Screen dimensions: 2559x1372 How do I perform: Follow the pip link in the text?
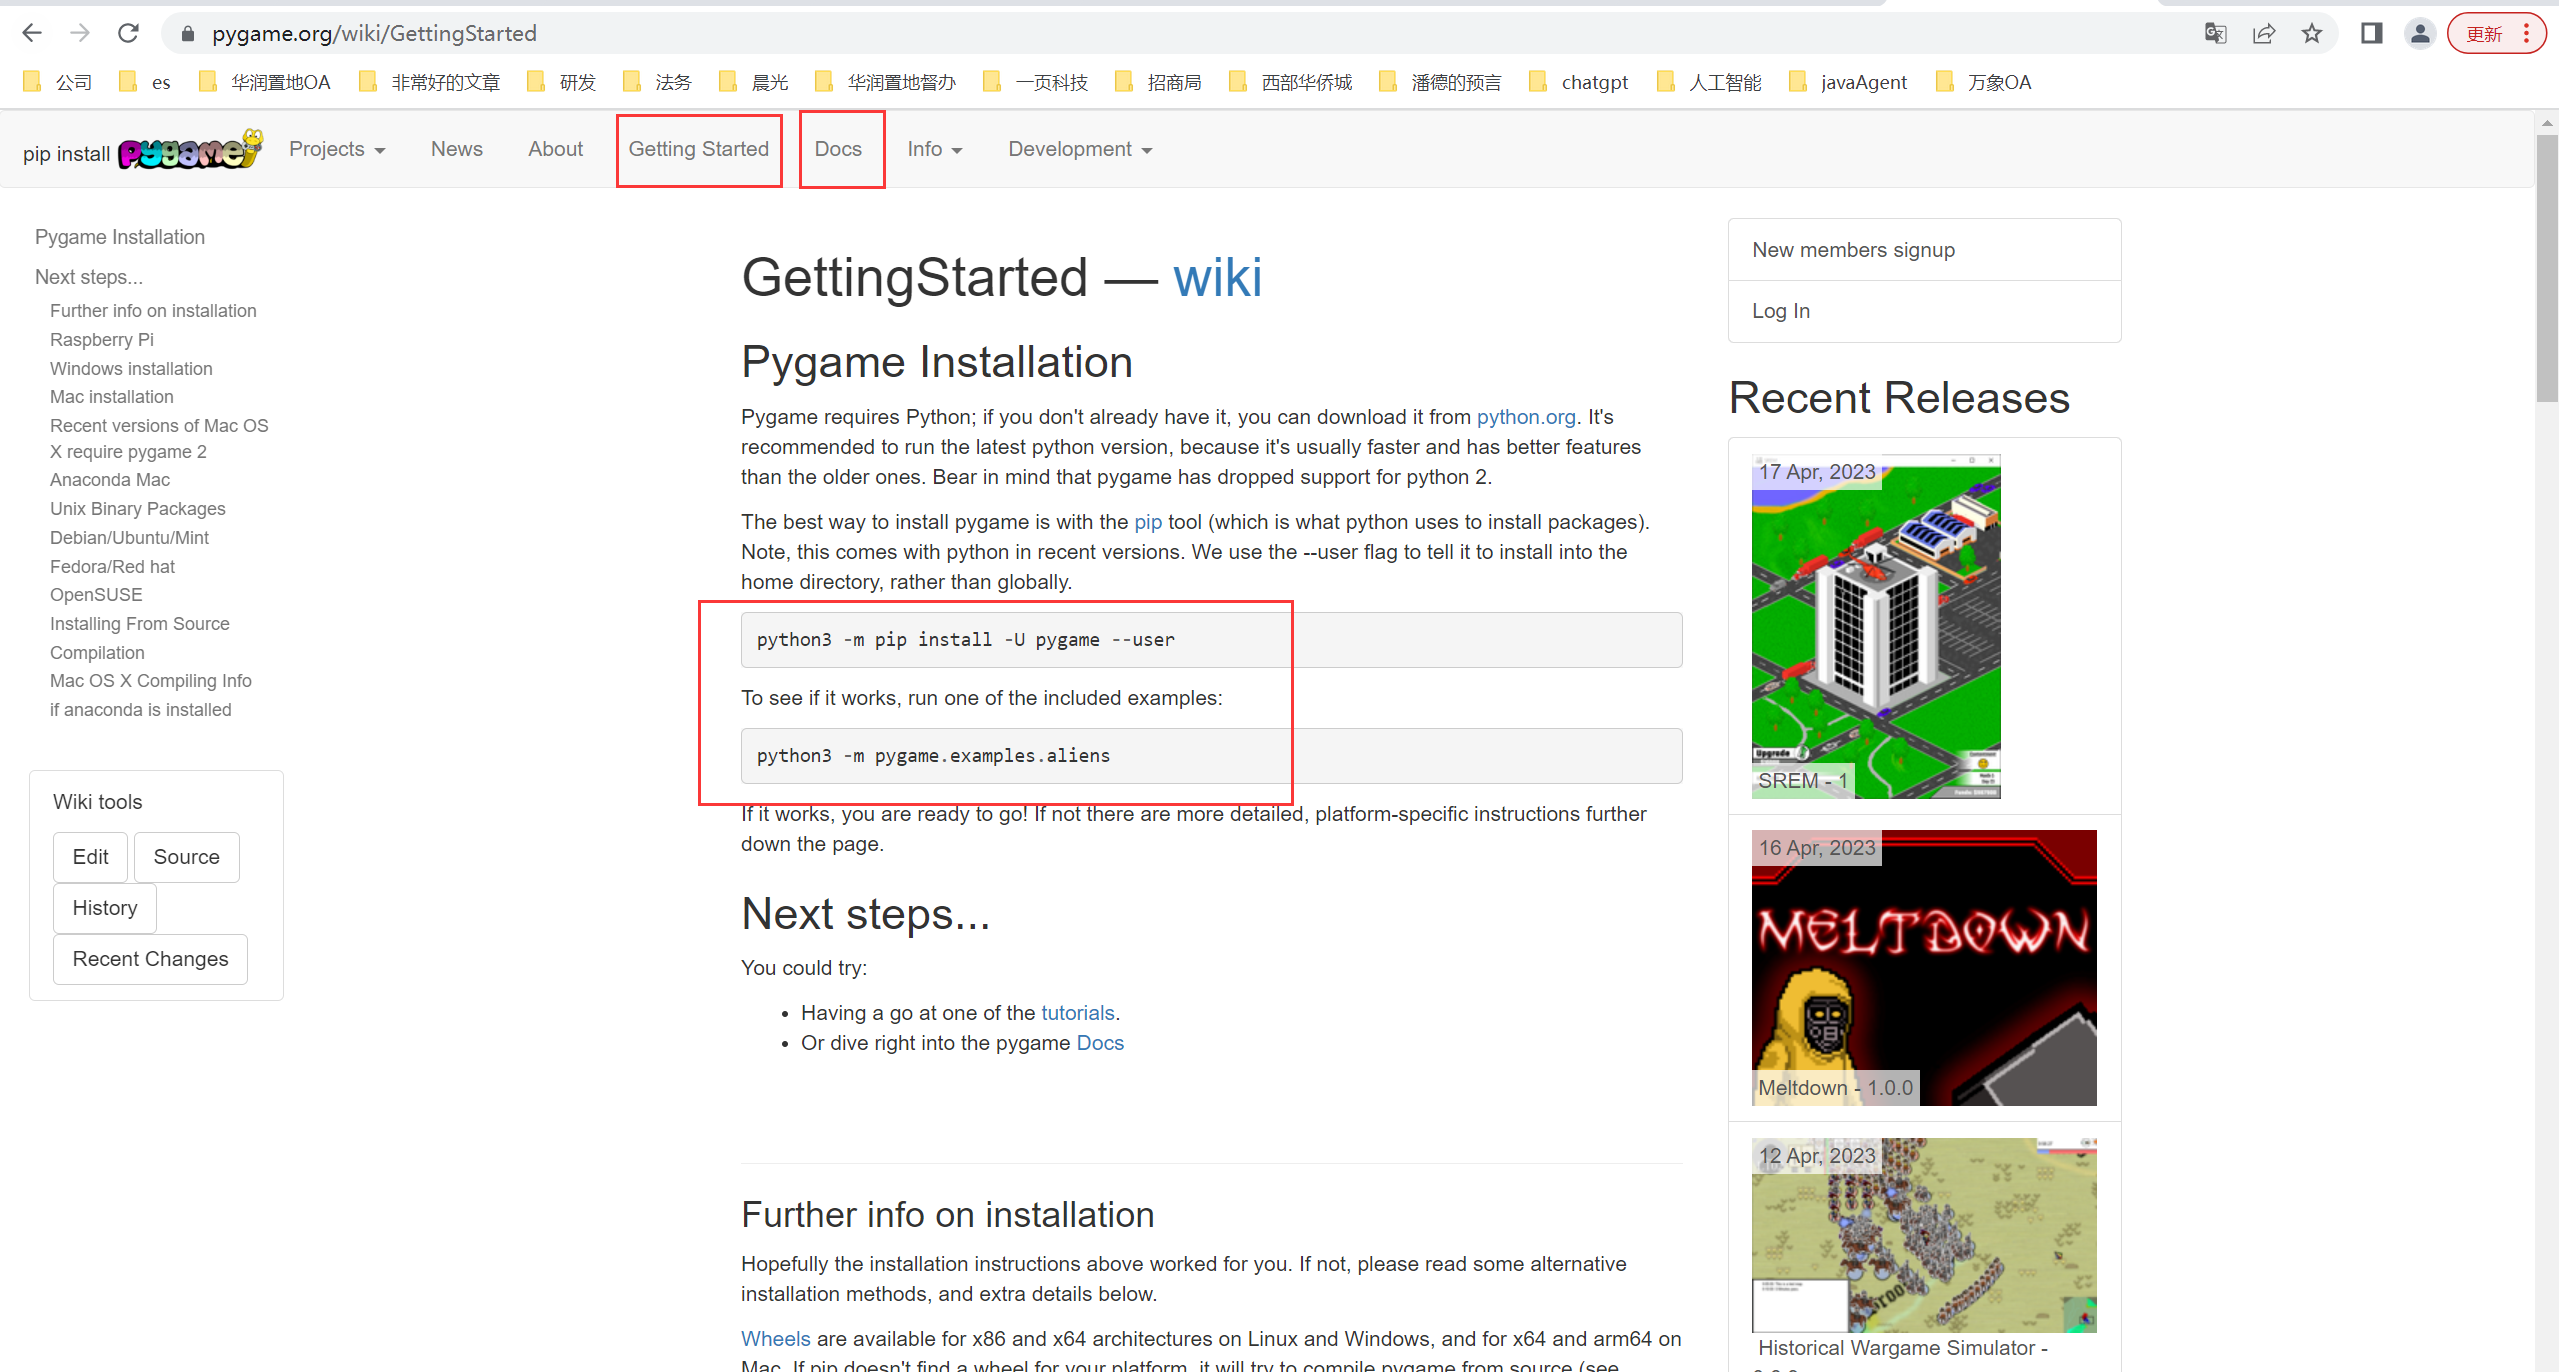tap(1148, 522)
